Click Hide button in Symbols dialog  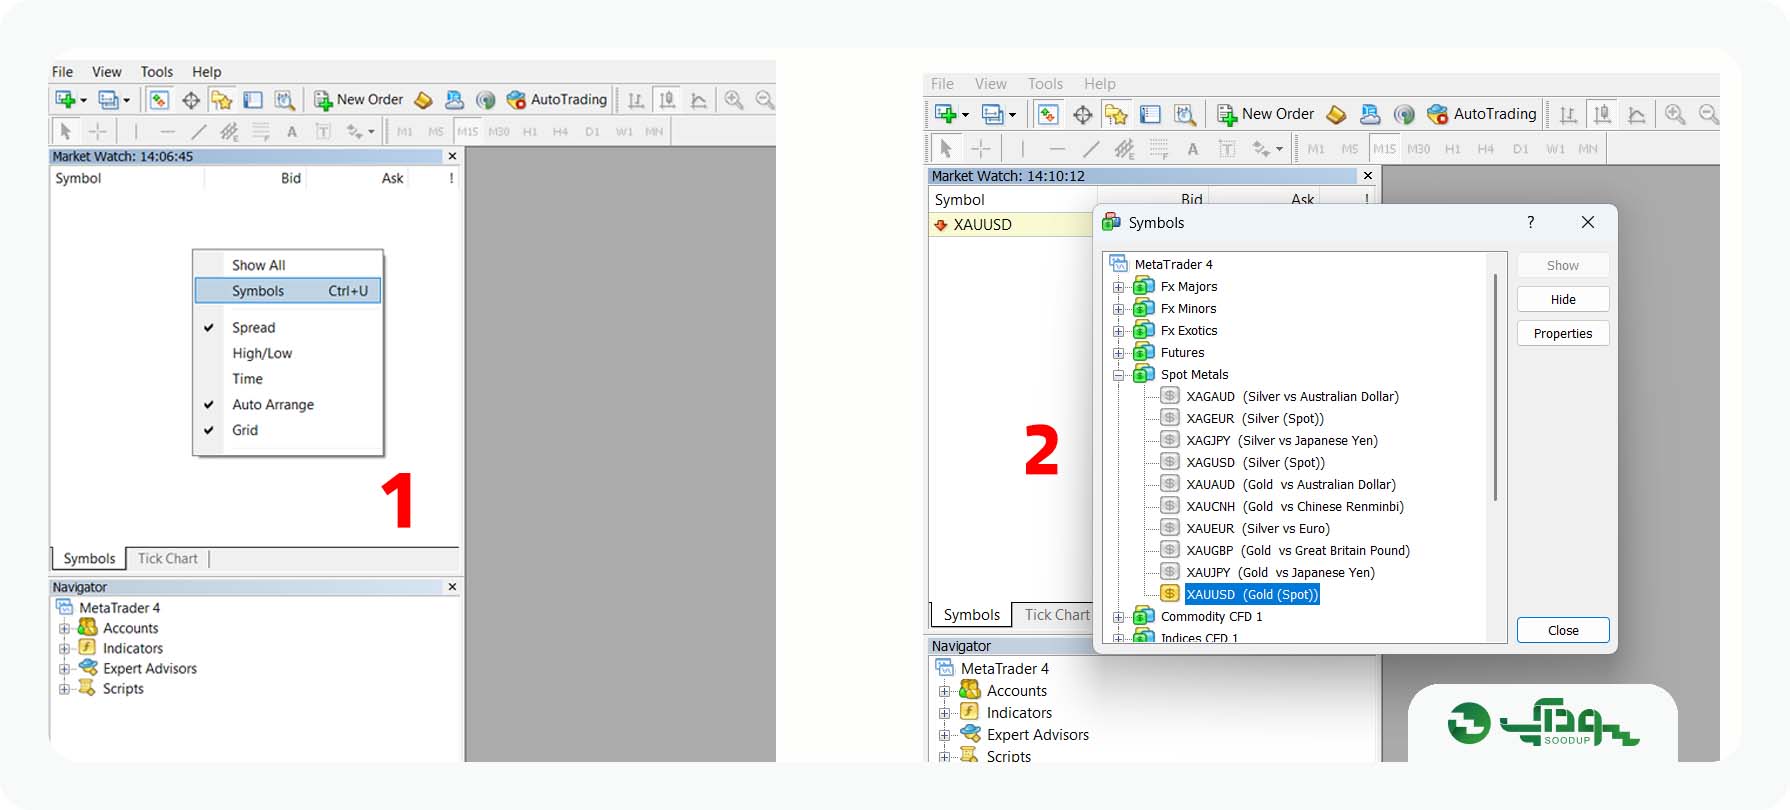(1563, 299)
